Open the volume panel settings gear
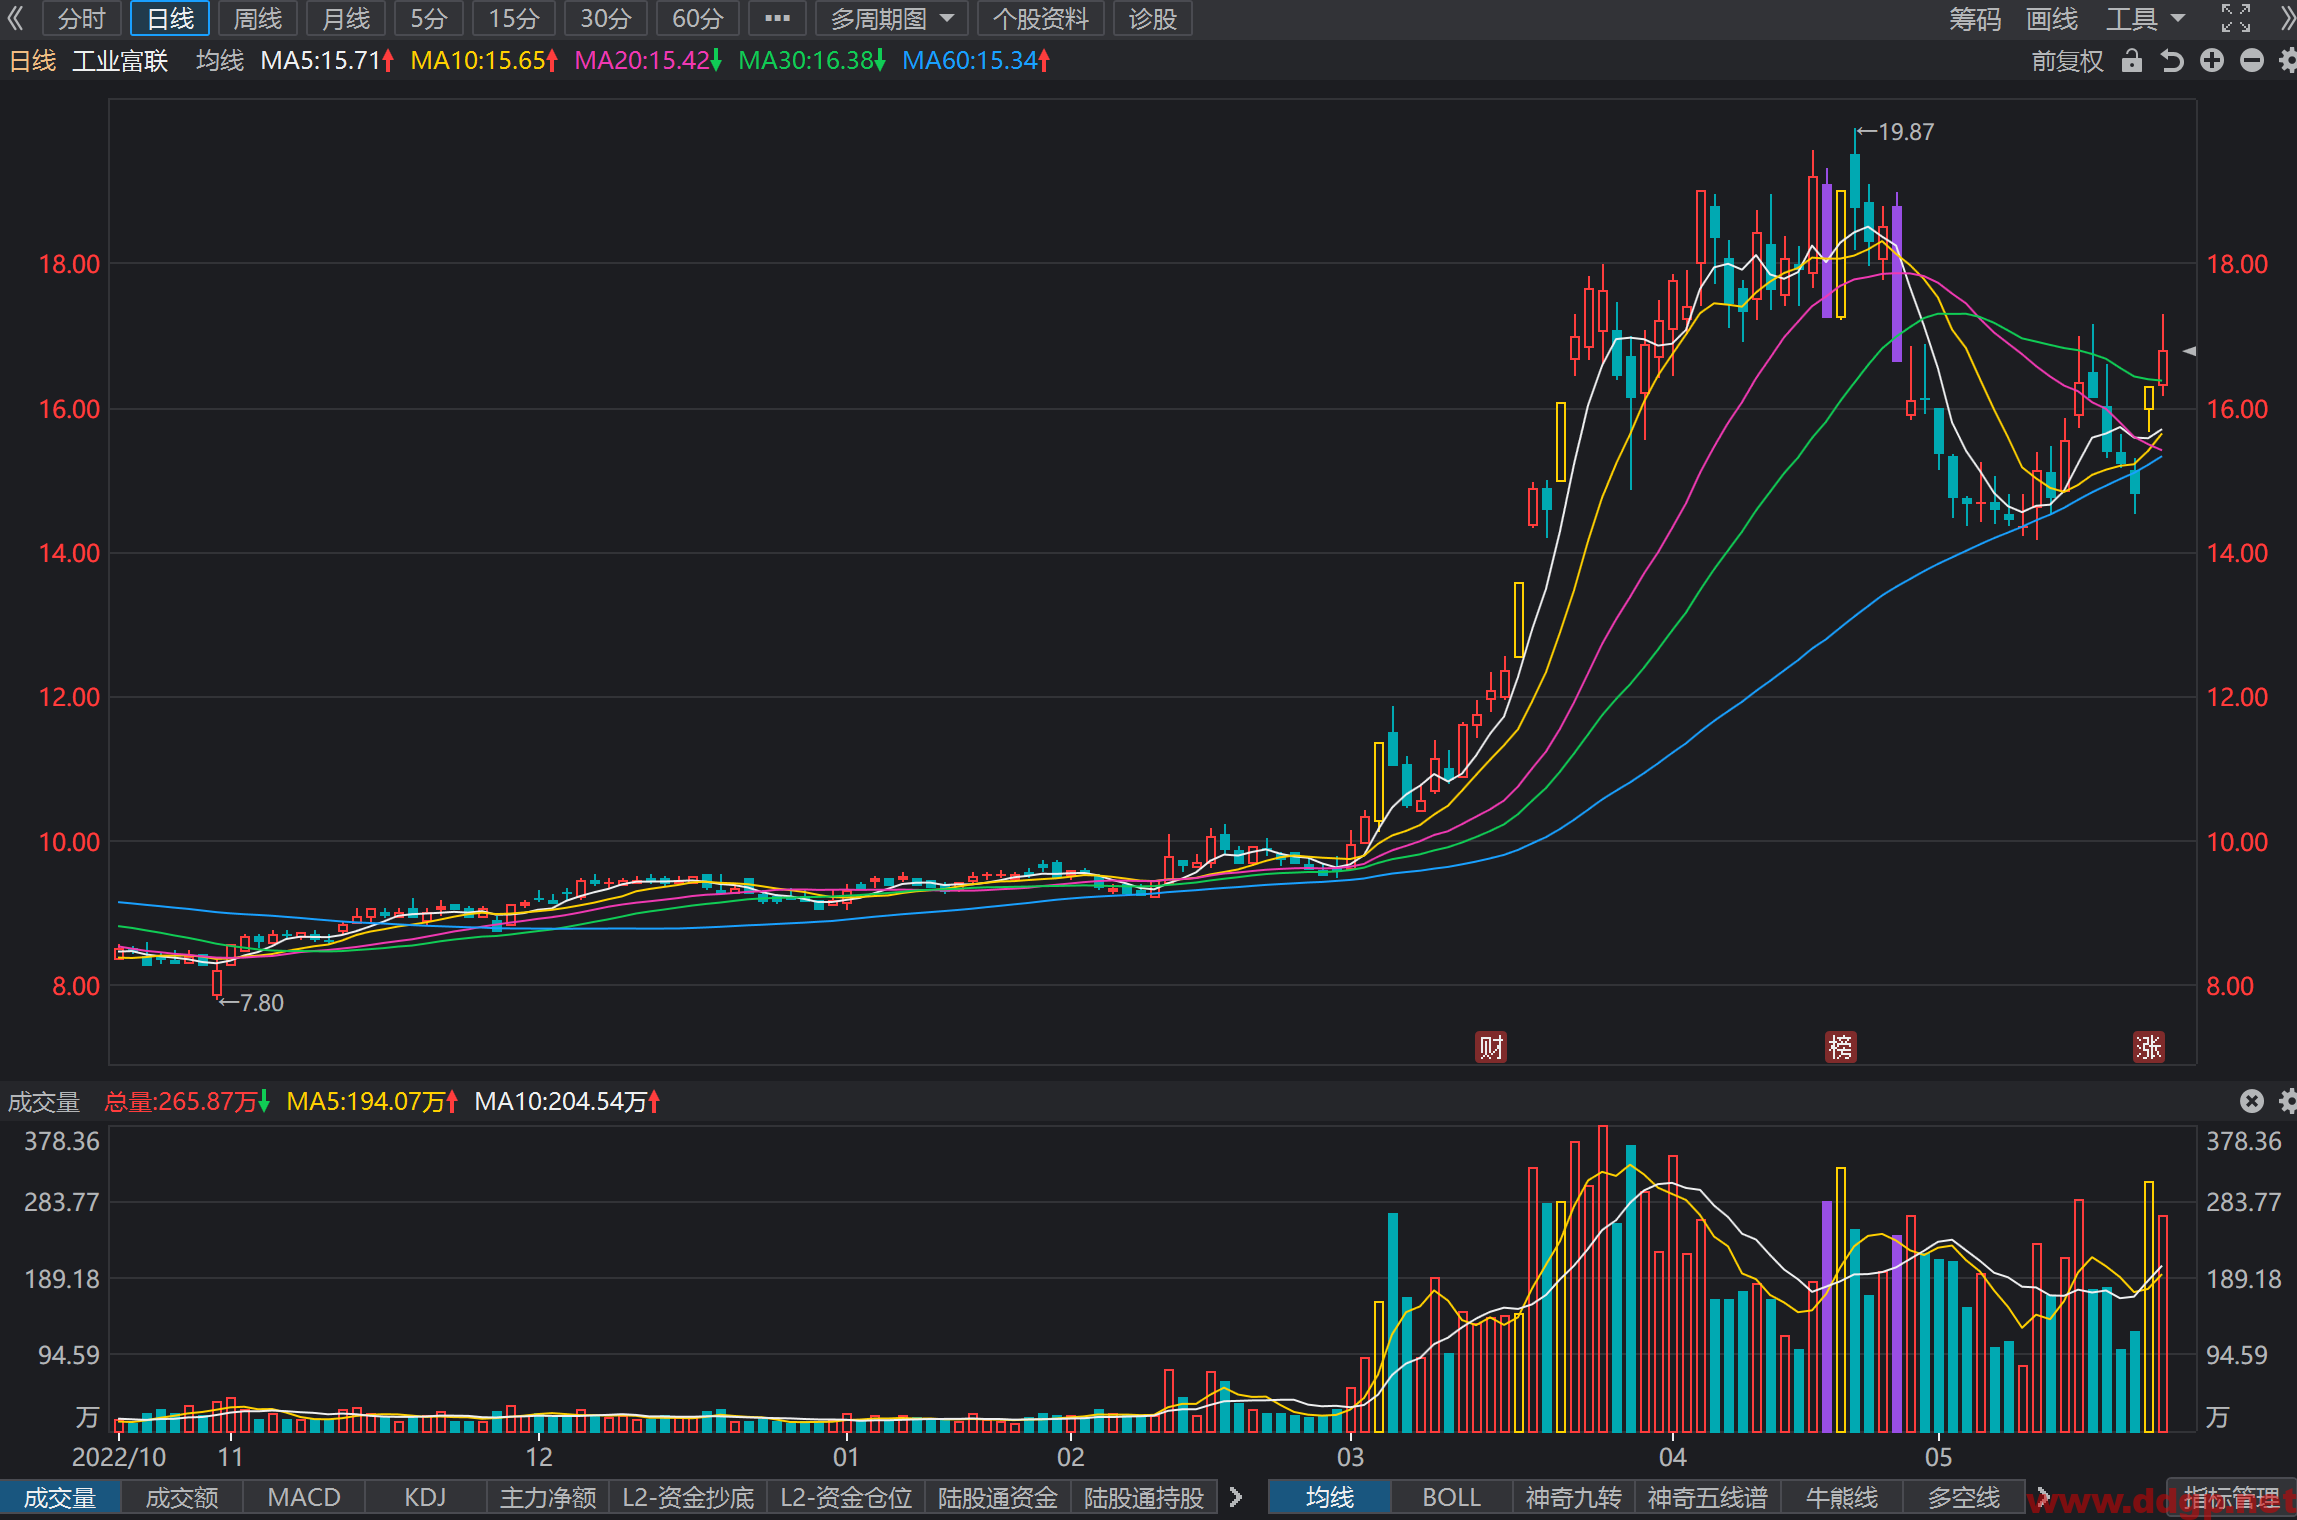2297x1520 pixels. click(2288, 1101)
